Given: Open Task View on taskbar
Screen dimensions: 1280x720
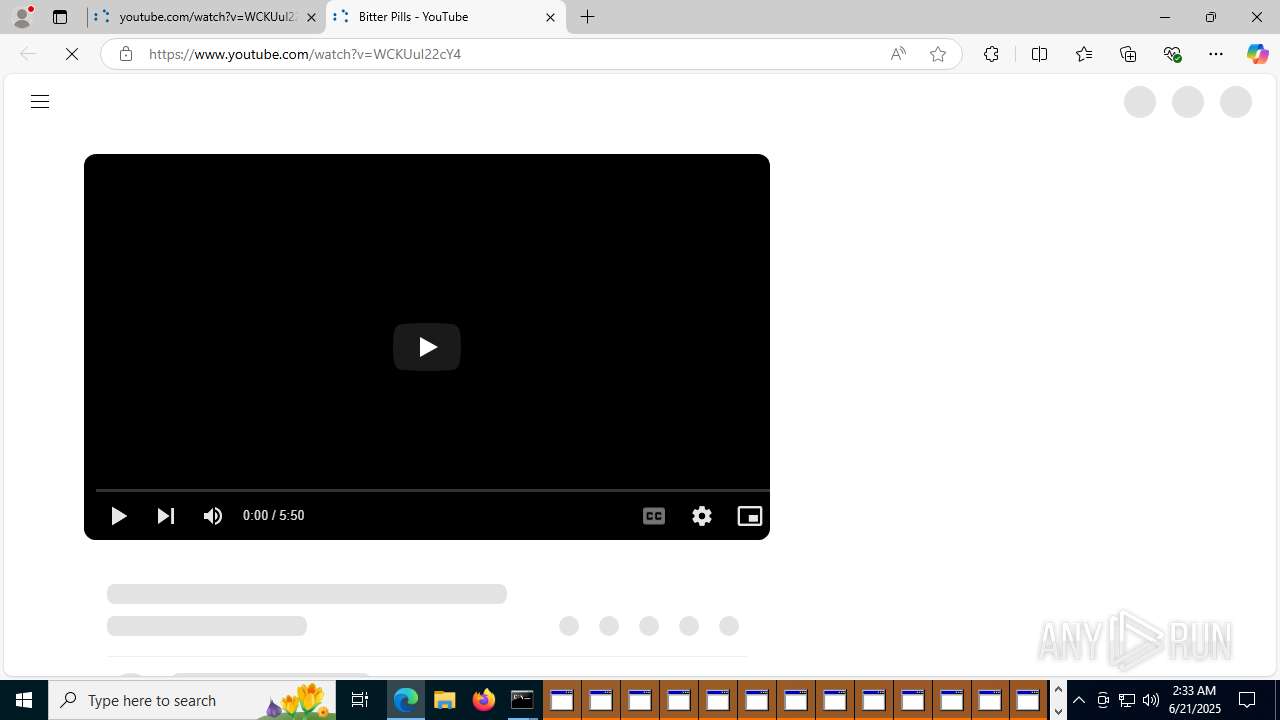Looking at the screenshot, I should [360, 700].
